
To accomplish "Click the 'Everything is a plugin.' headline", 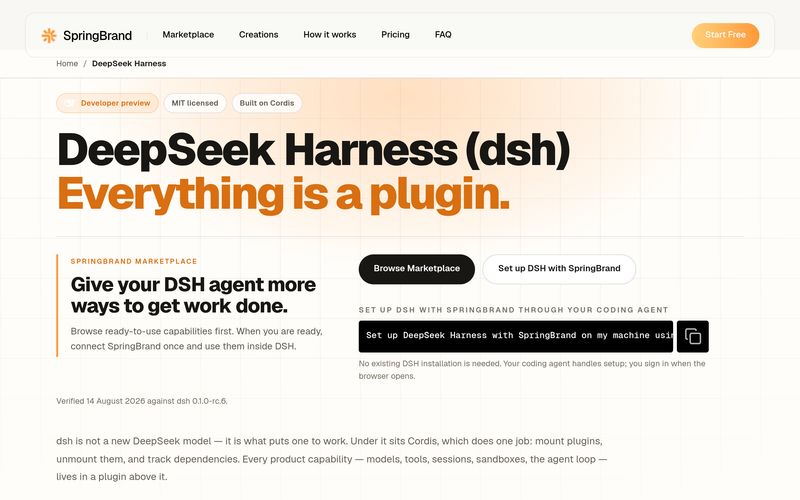I will [x=283, y=194].
